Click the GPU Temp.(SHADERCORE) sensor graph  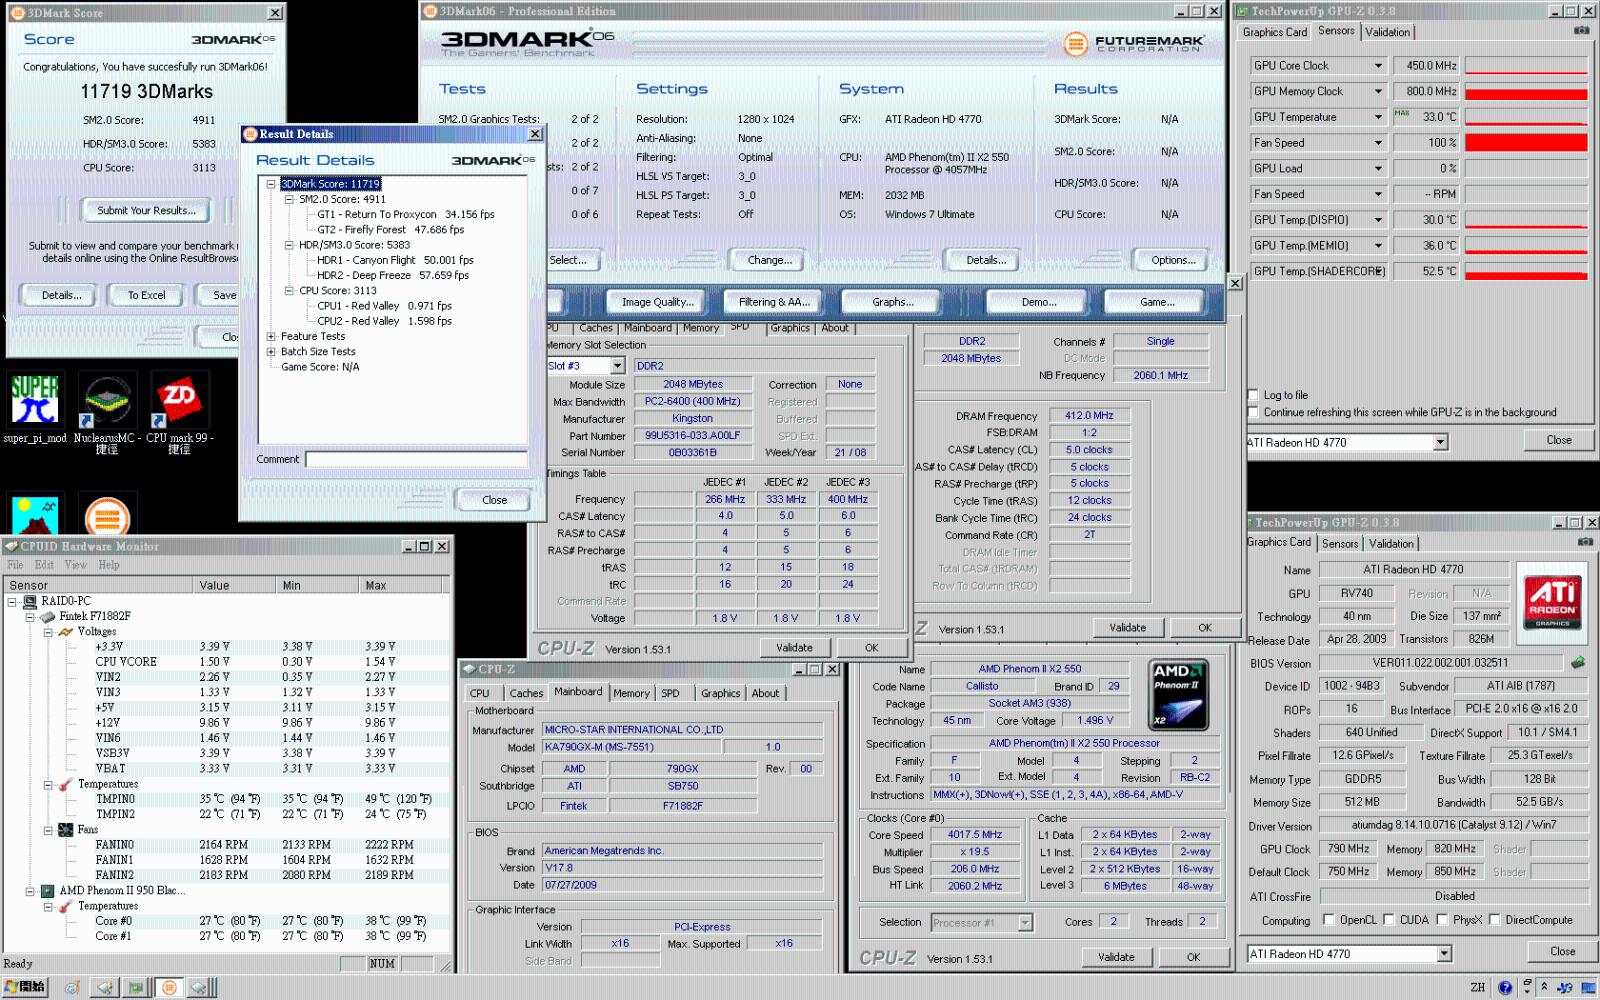pyautogui.click(x=1526, y=271)
